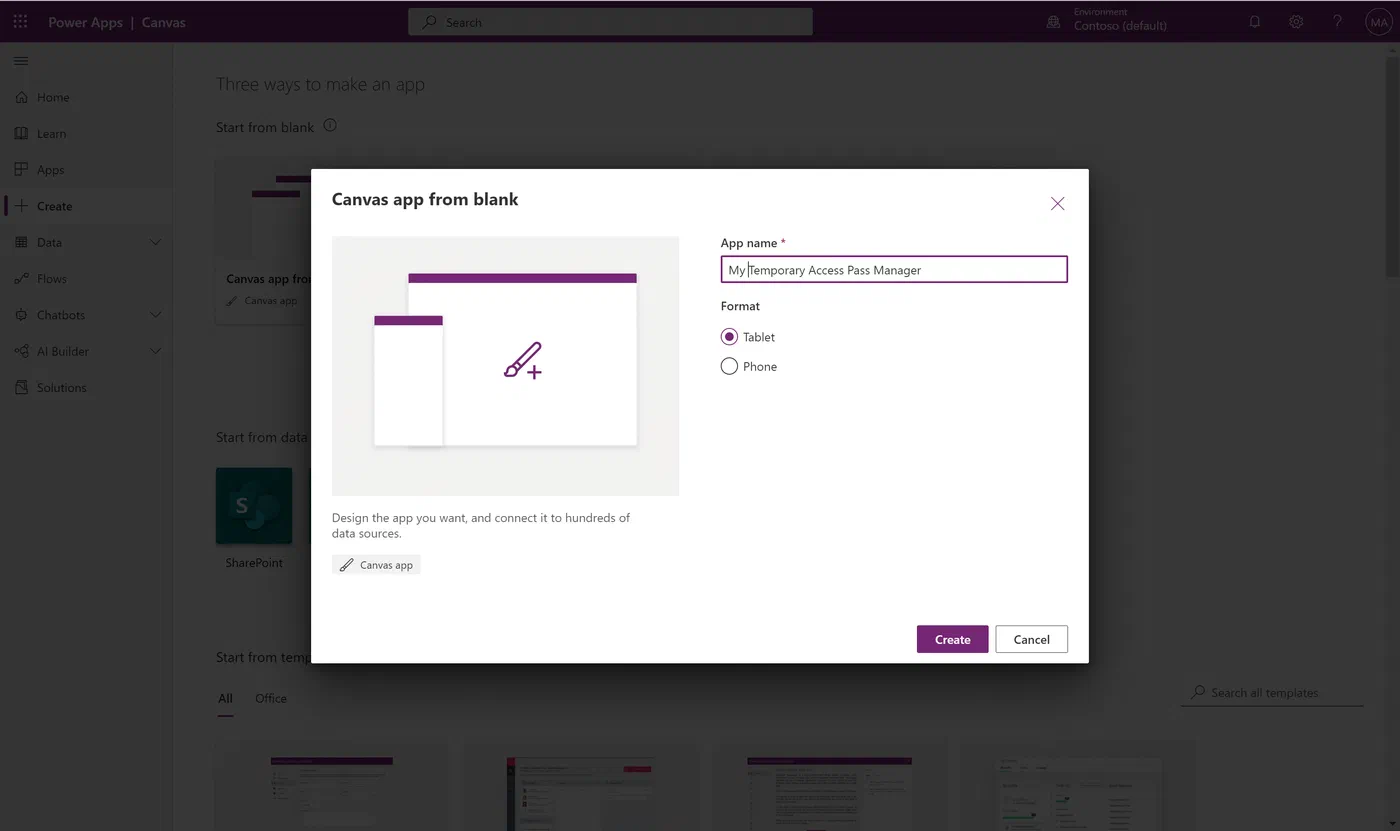Open the fourth template thumbnail

tap(1077, 786)
